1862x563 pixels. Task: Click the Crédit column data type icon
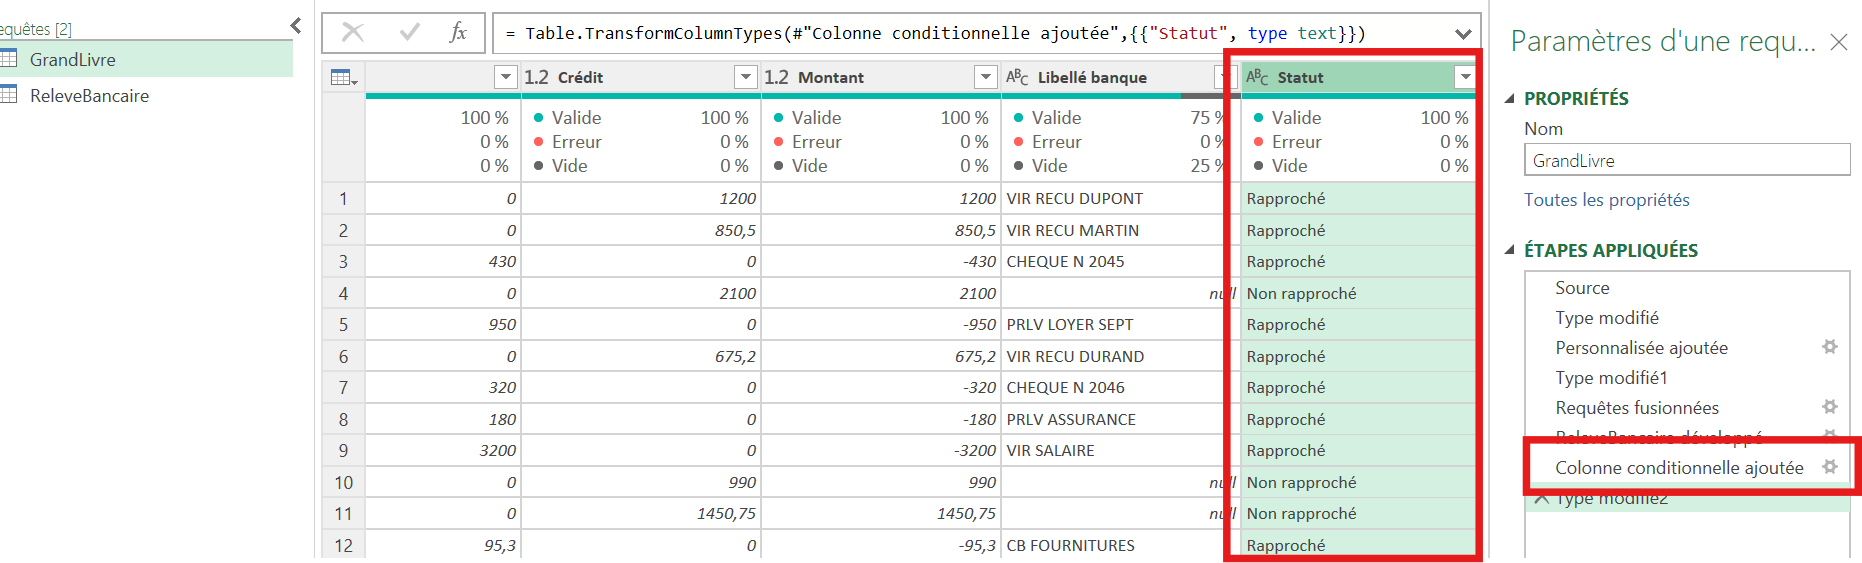536,77
